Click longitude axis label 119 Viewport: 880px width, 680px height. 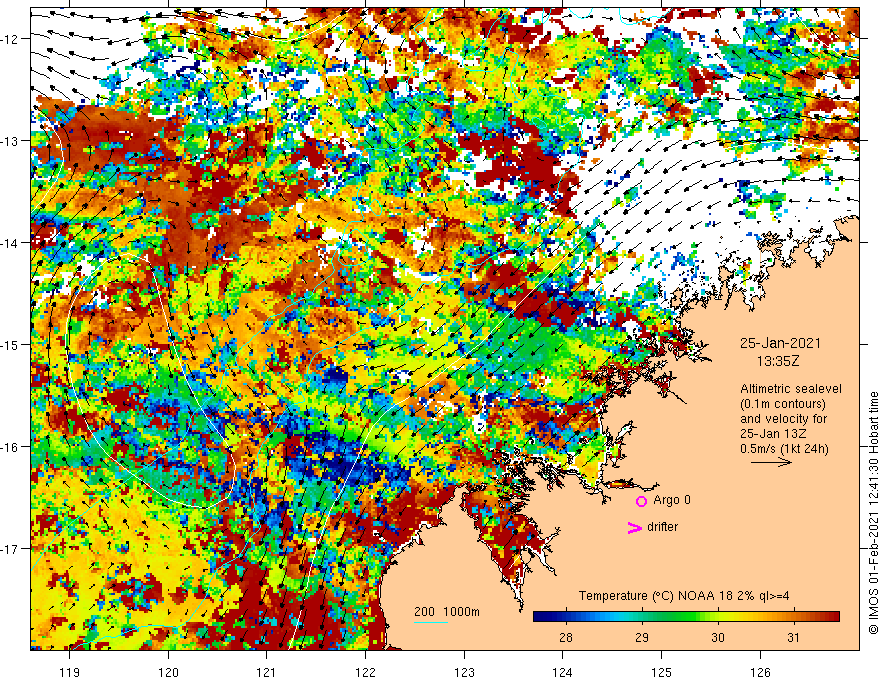tap(70, 672)
